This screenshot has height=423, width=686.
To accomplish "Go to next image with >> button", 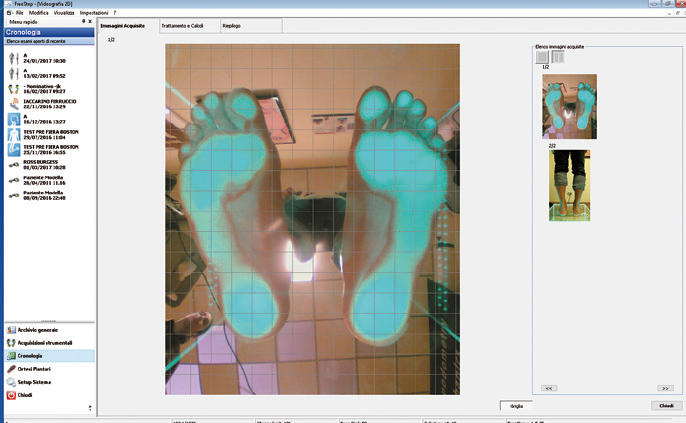I will (x=665, y=387).
